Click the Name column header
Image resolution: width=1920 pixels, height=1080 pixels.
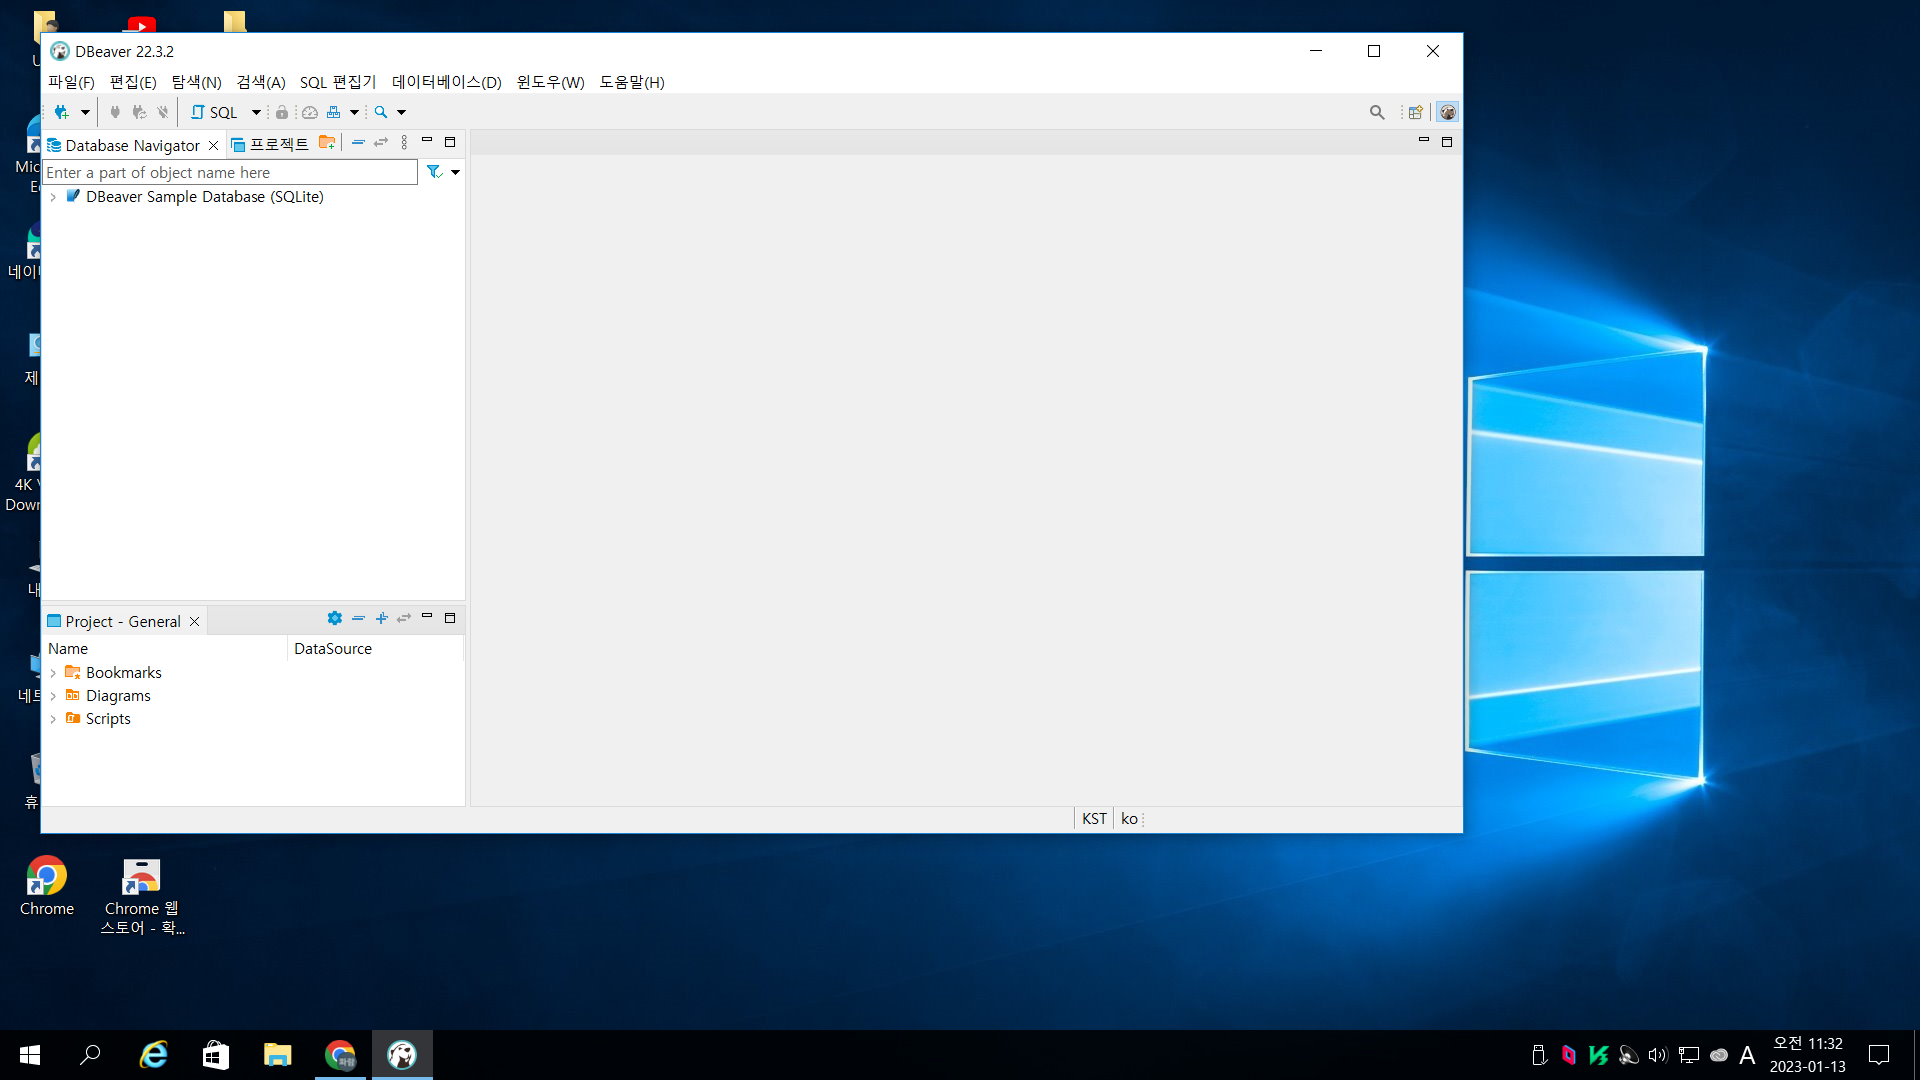pyautogui.click(x=165, y=649)
